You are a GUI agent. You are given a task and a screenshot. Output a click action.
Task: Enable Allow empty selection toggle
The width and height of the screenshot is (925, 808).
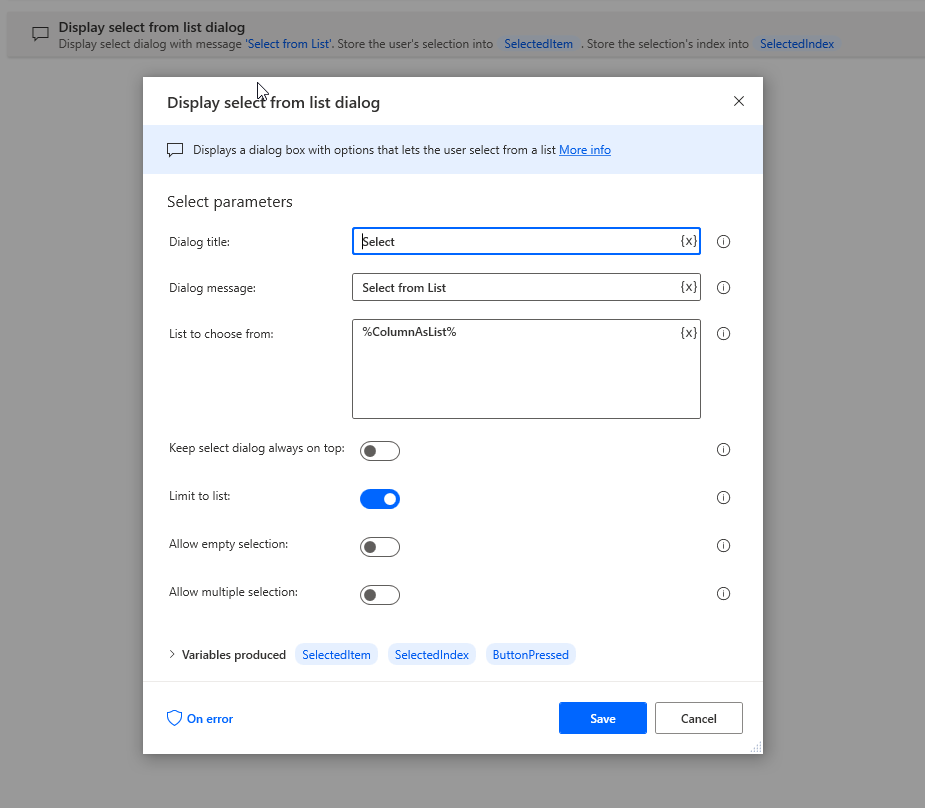point(380,547)
